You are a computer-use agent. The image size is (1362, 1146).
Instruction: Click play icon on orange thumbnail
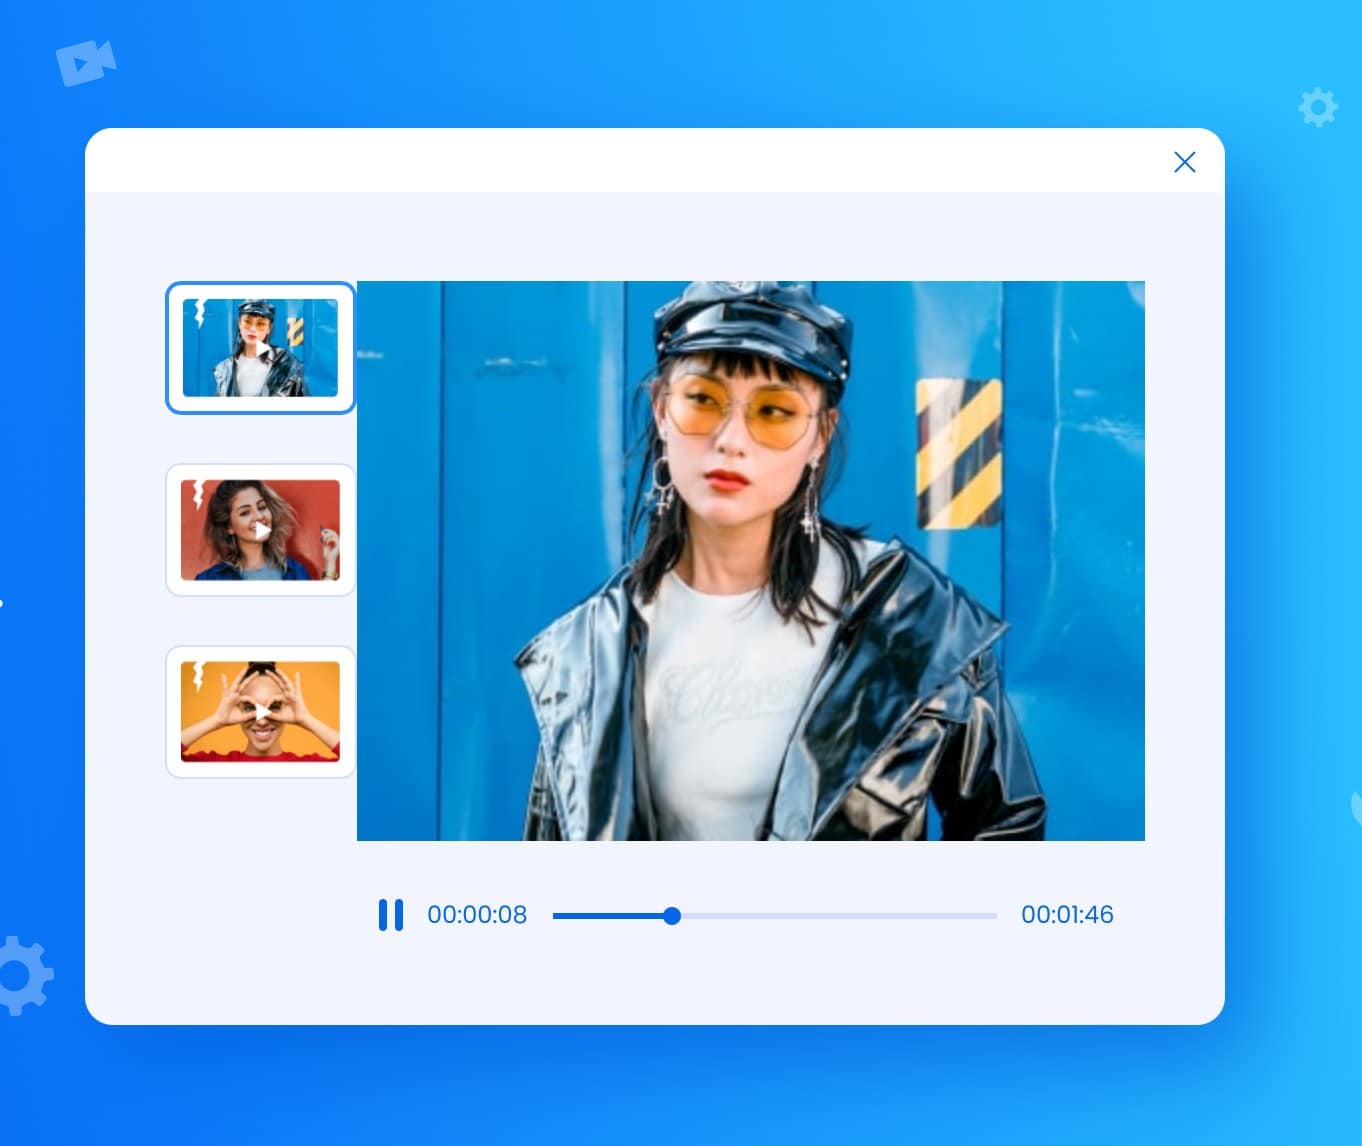click(x=261, y=711)
